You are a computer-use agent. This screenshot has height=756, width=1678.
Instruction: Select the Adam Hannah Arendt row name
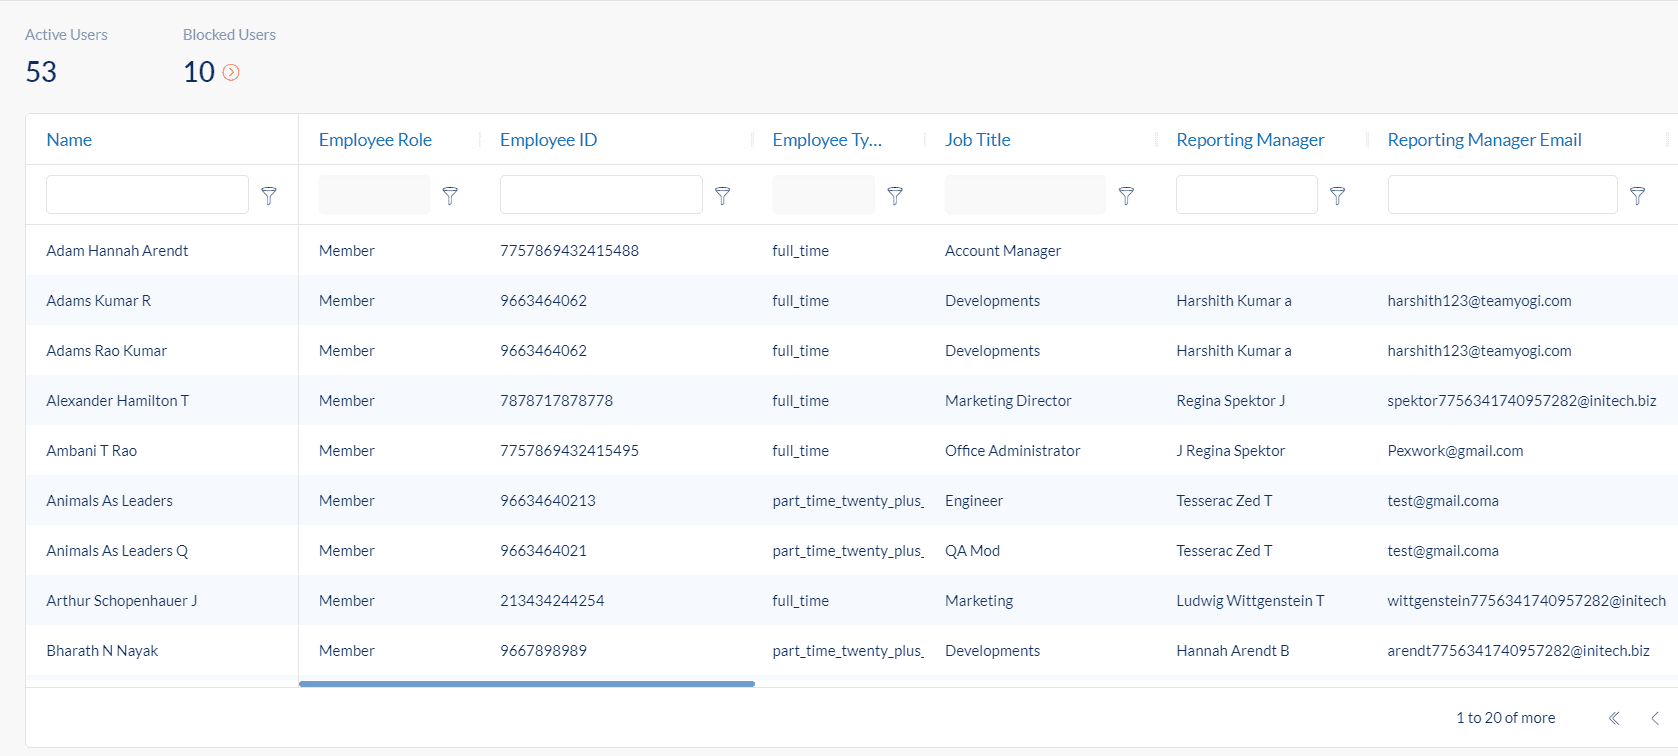pyautogui.click(x=117, y=251)
